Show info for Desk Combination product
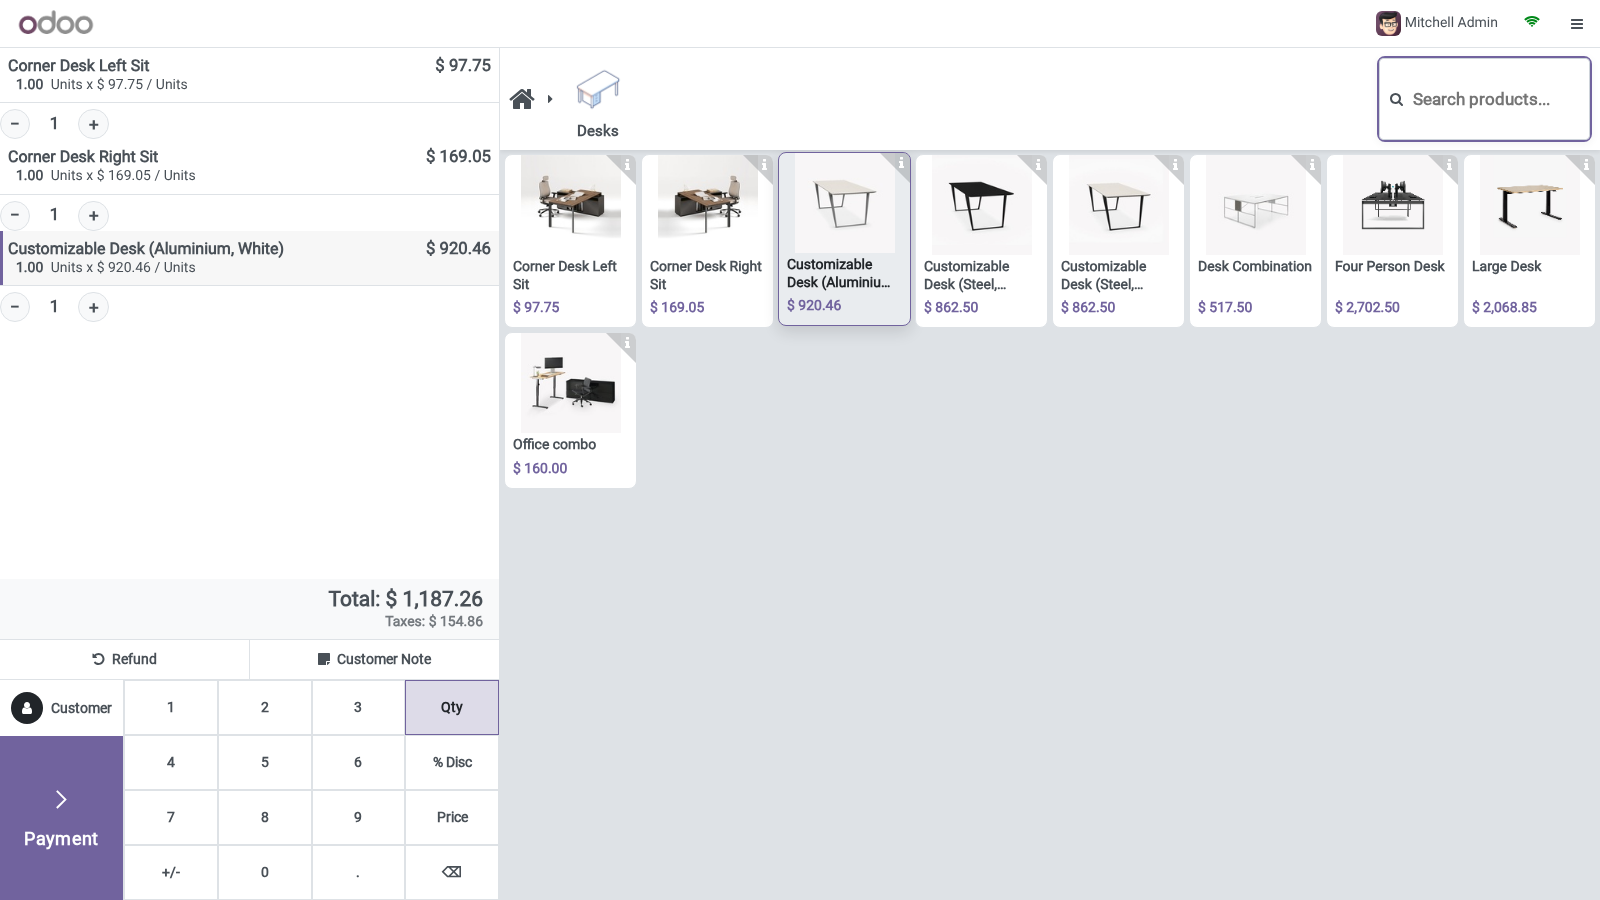 point(1312,164)
